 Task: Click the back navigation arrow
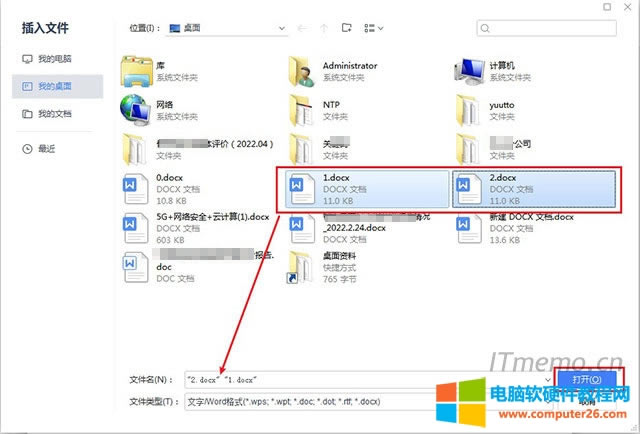pyautogui.click(x=302, y=28)
